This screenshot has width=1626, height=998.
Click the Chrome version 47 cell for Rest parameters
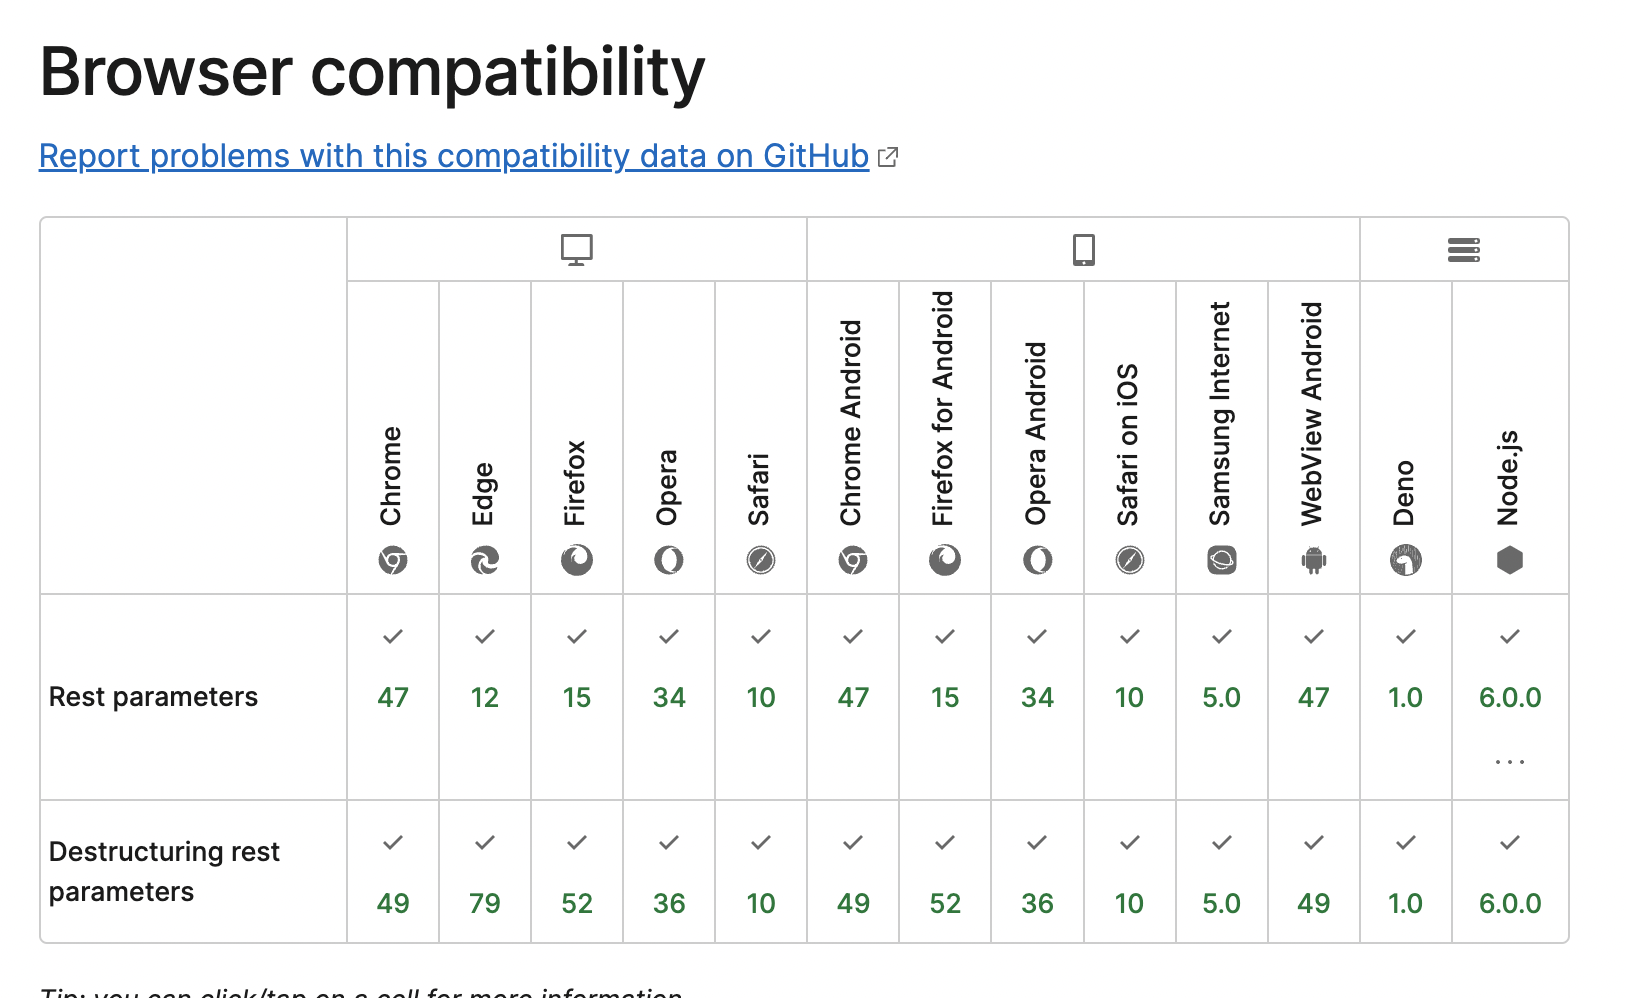click(393, 697)
